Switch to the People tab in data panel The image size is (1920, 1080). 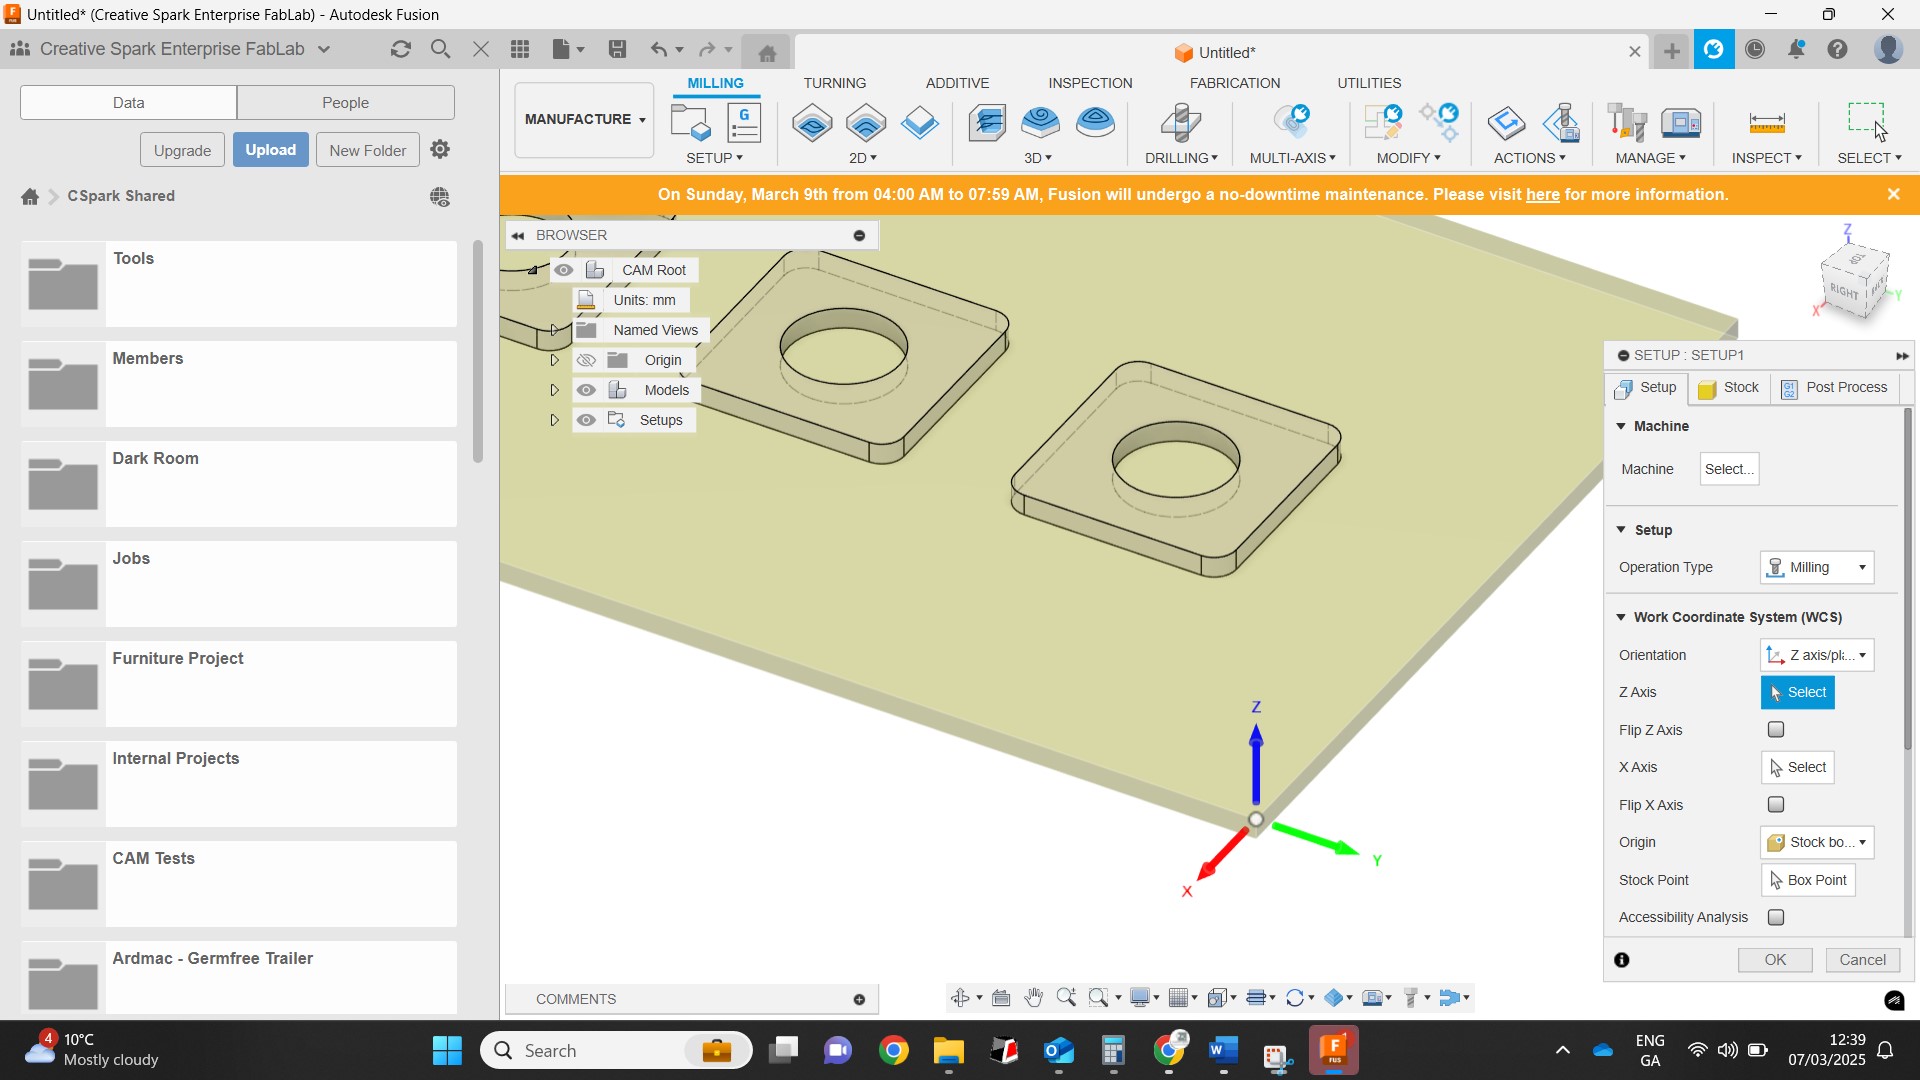tap(346, 102)
